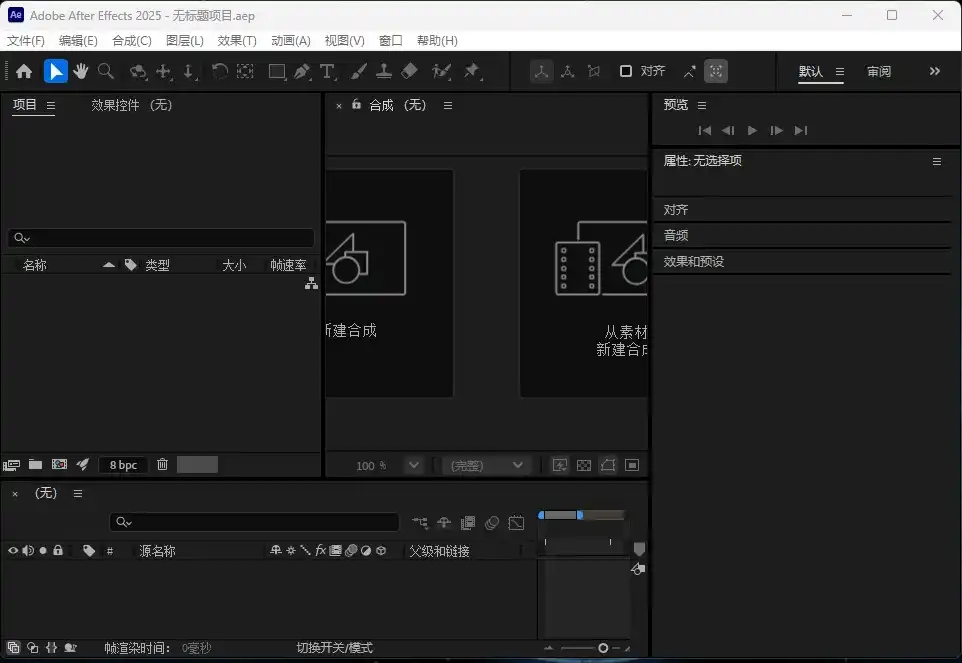Open a new folder in the Project panel
The width and height of the screenshot is (962, 663).
(35, 464)
